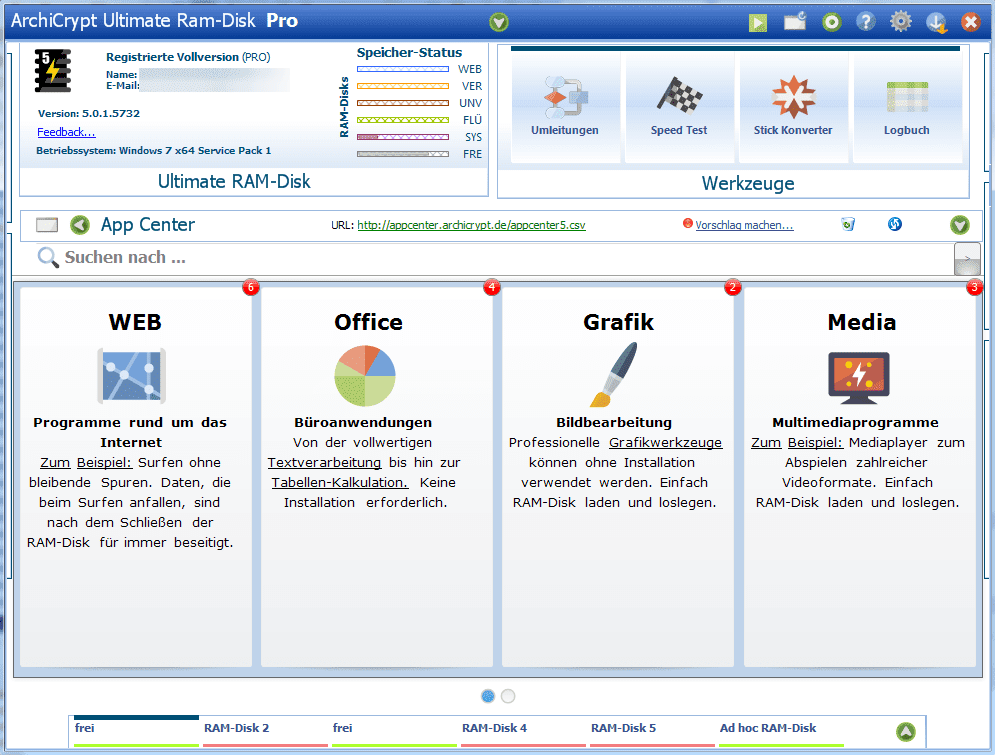Open the Logbuch tool
Screen dimensions: 995x755
907,107
